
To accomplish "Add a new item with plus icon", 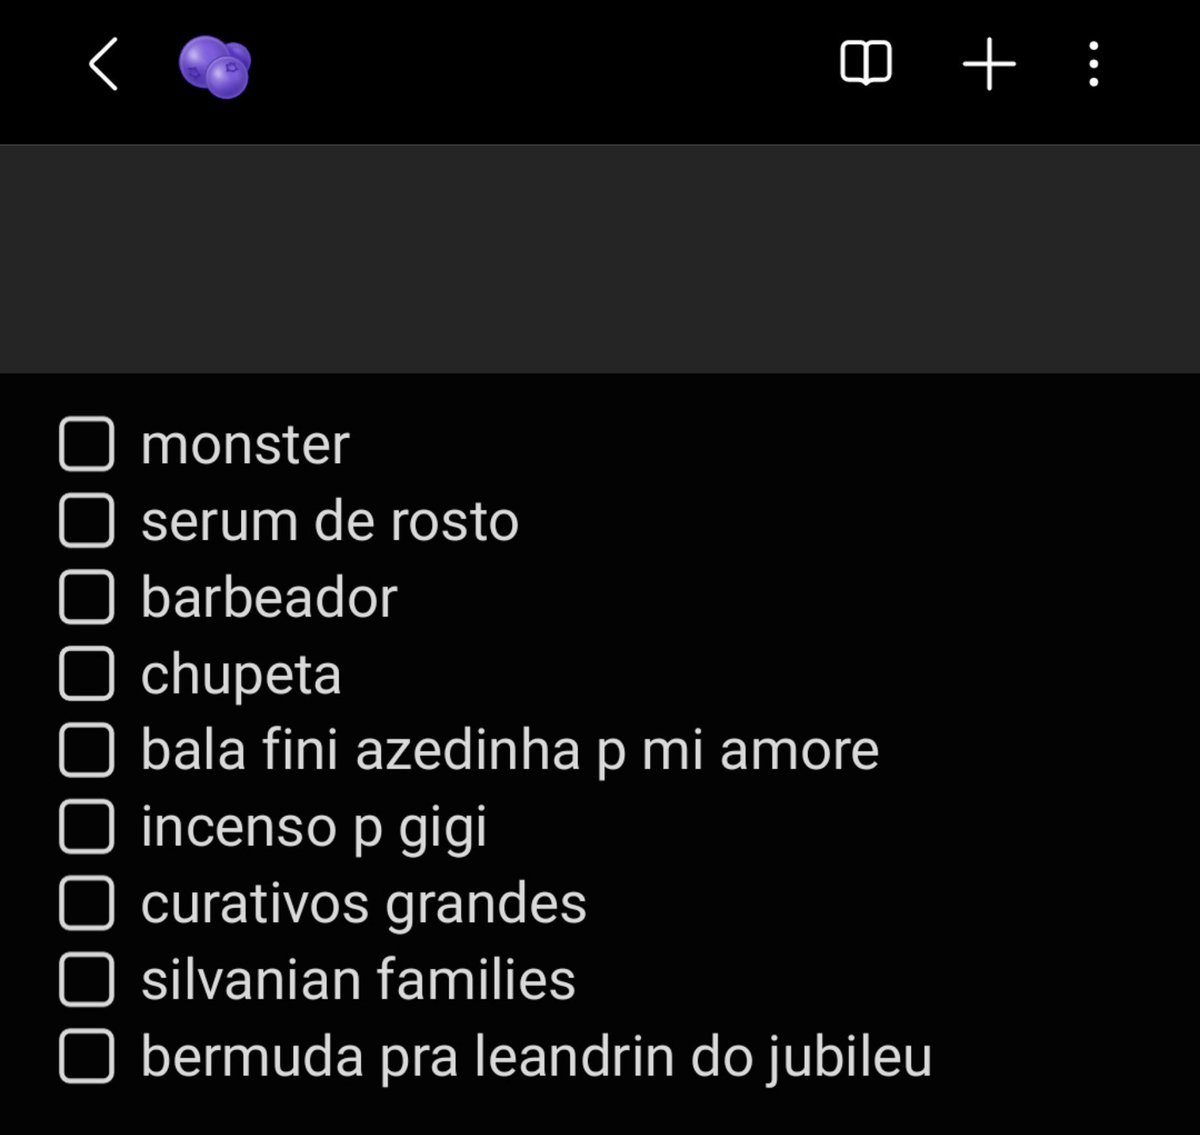I will pyautogui.click(x=989, y=64).
